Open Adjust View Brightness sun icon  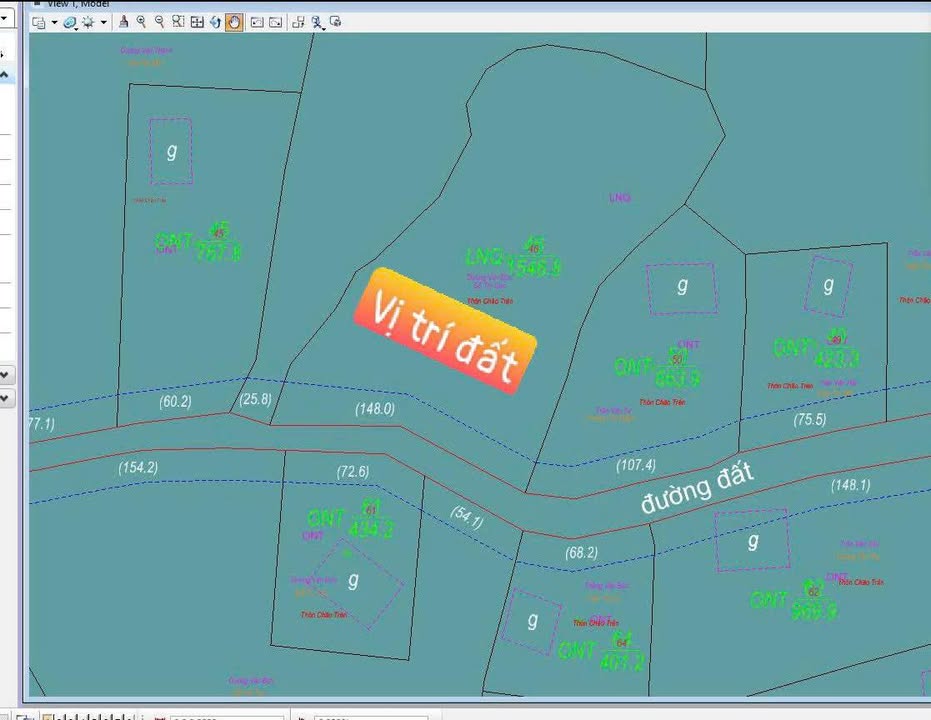[x=89, y=22]
